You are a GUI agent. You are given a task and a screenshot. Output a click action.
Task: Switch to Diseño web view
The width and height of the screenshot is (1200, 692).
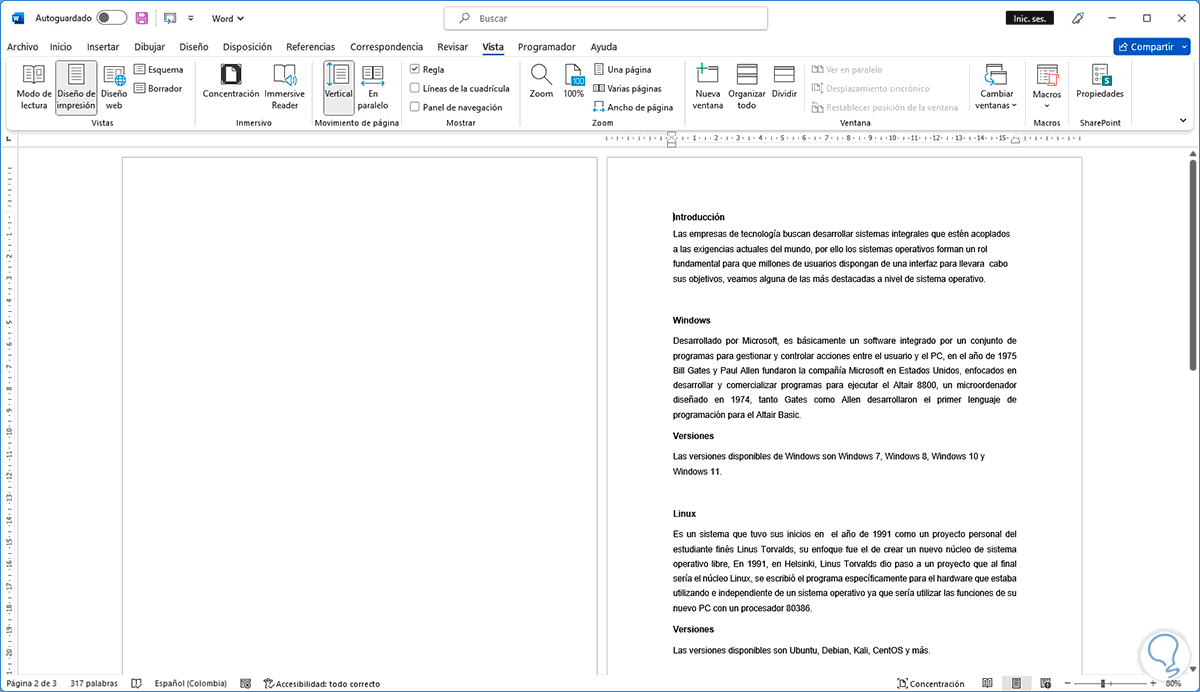(114, 87)
